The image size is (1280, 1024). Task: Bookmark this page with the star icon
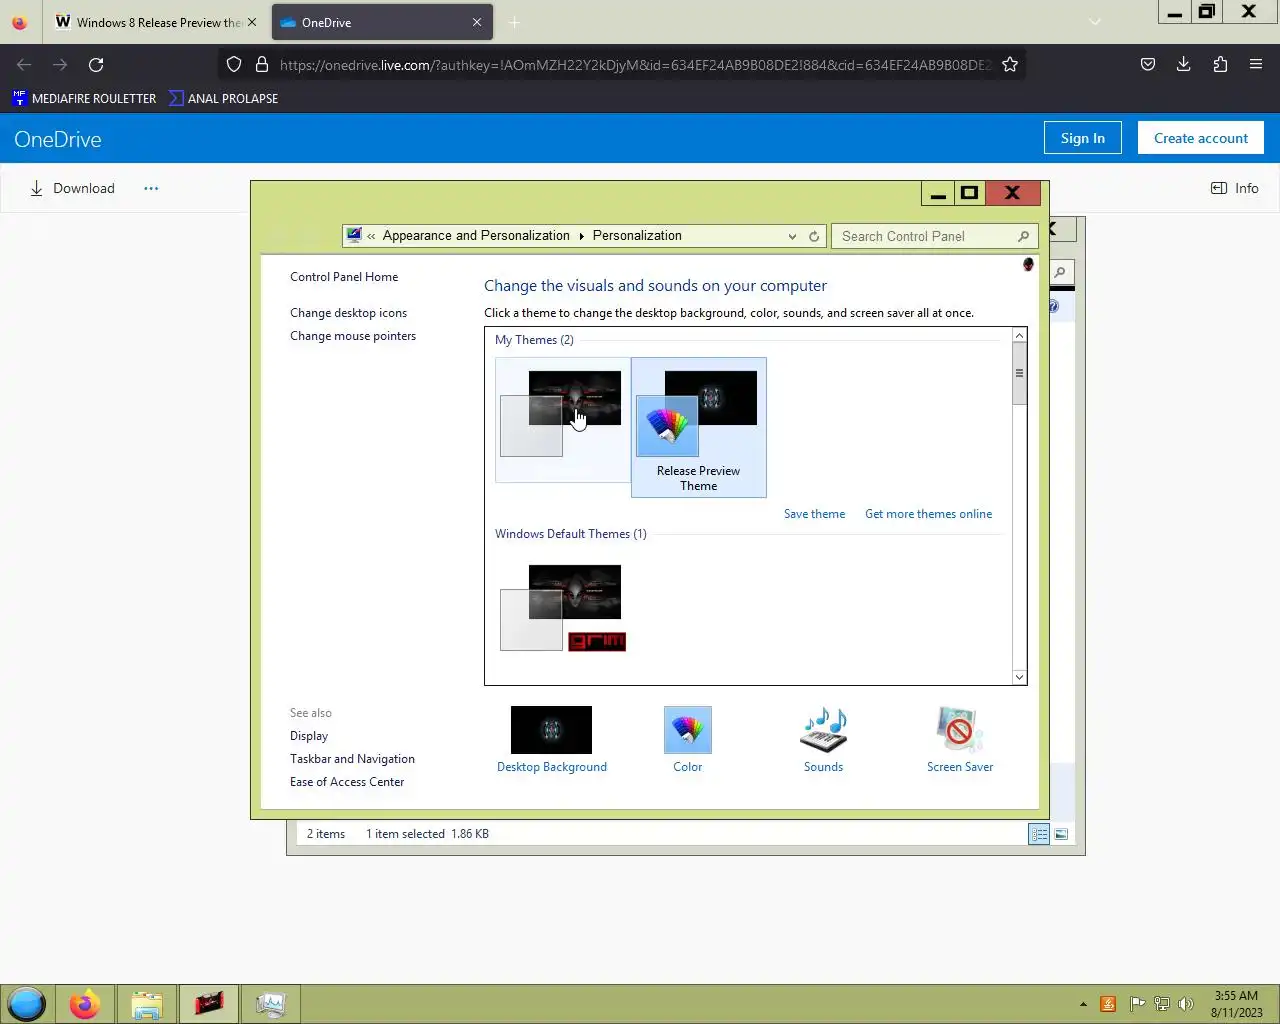[1010, 65]
